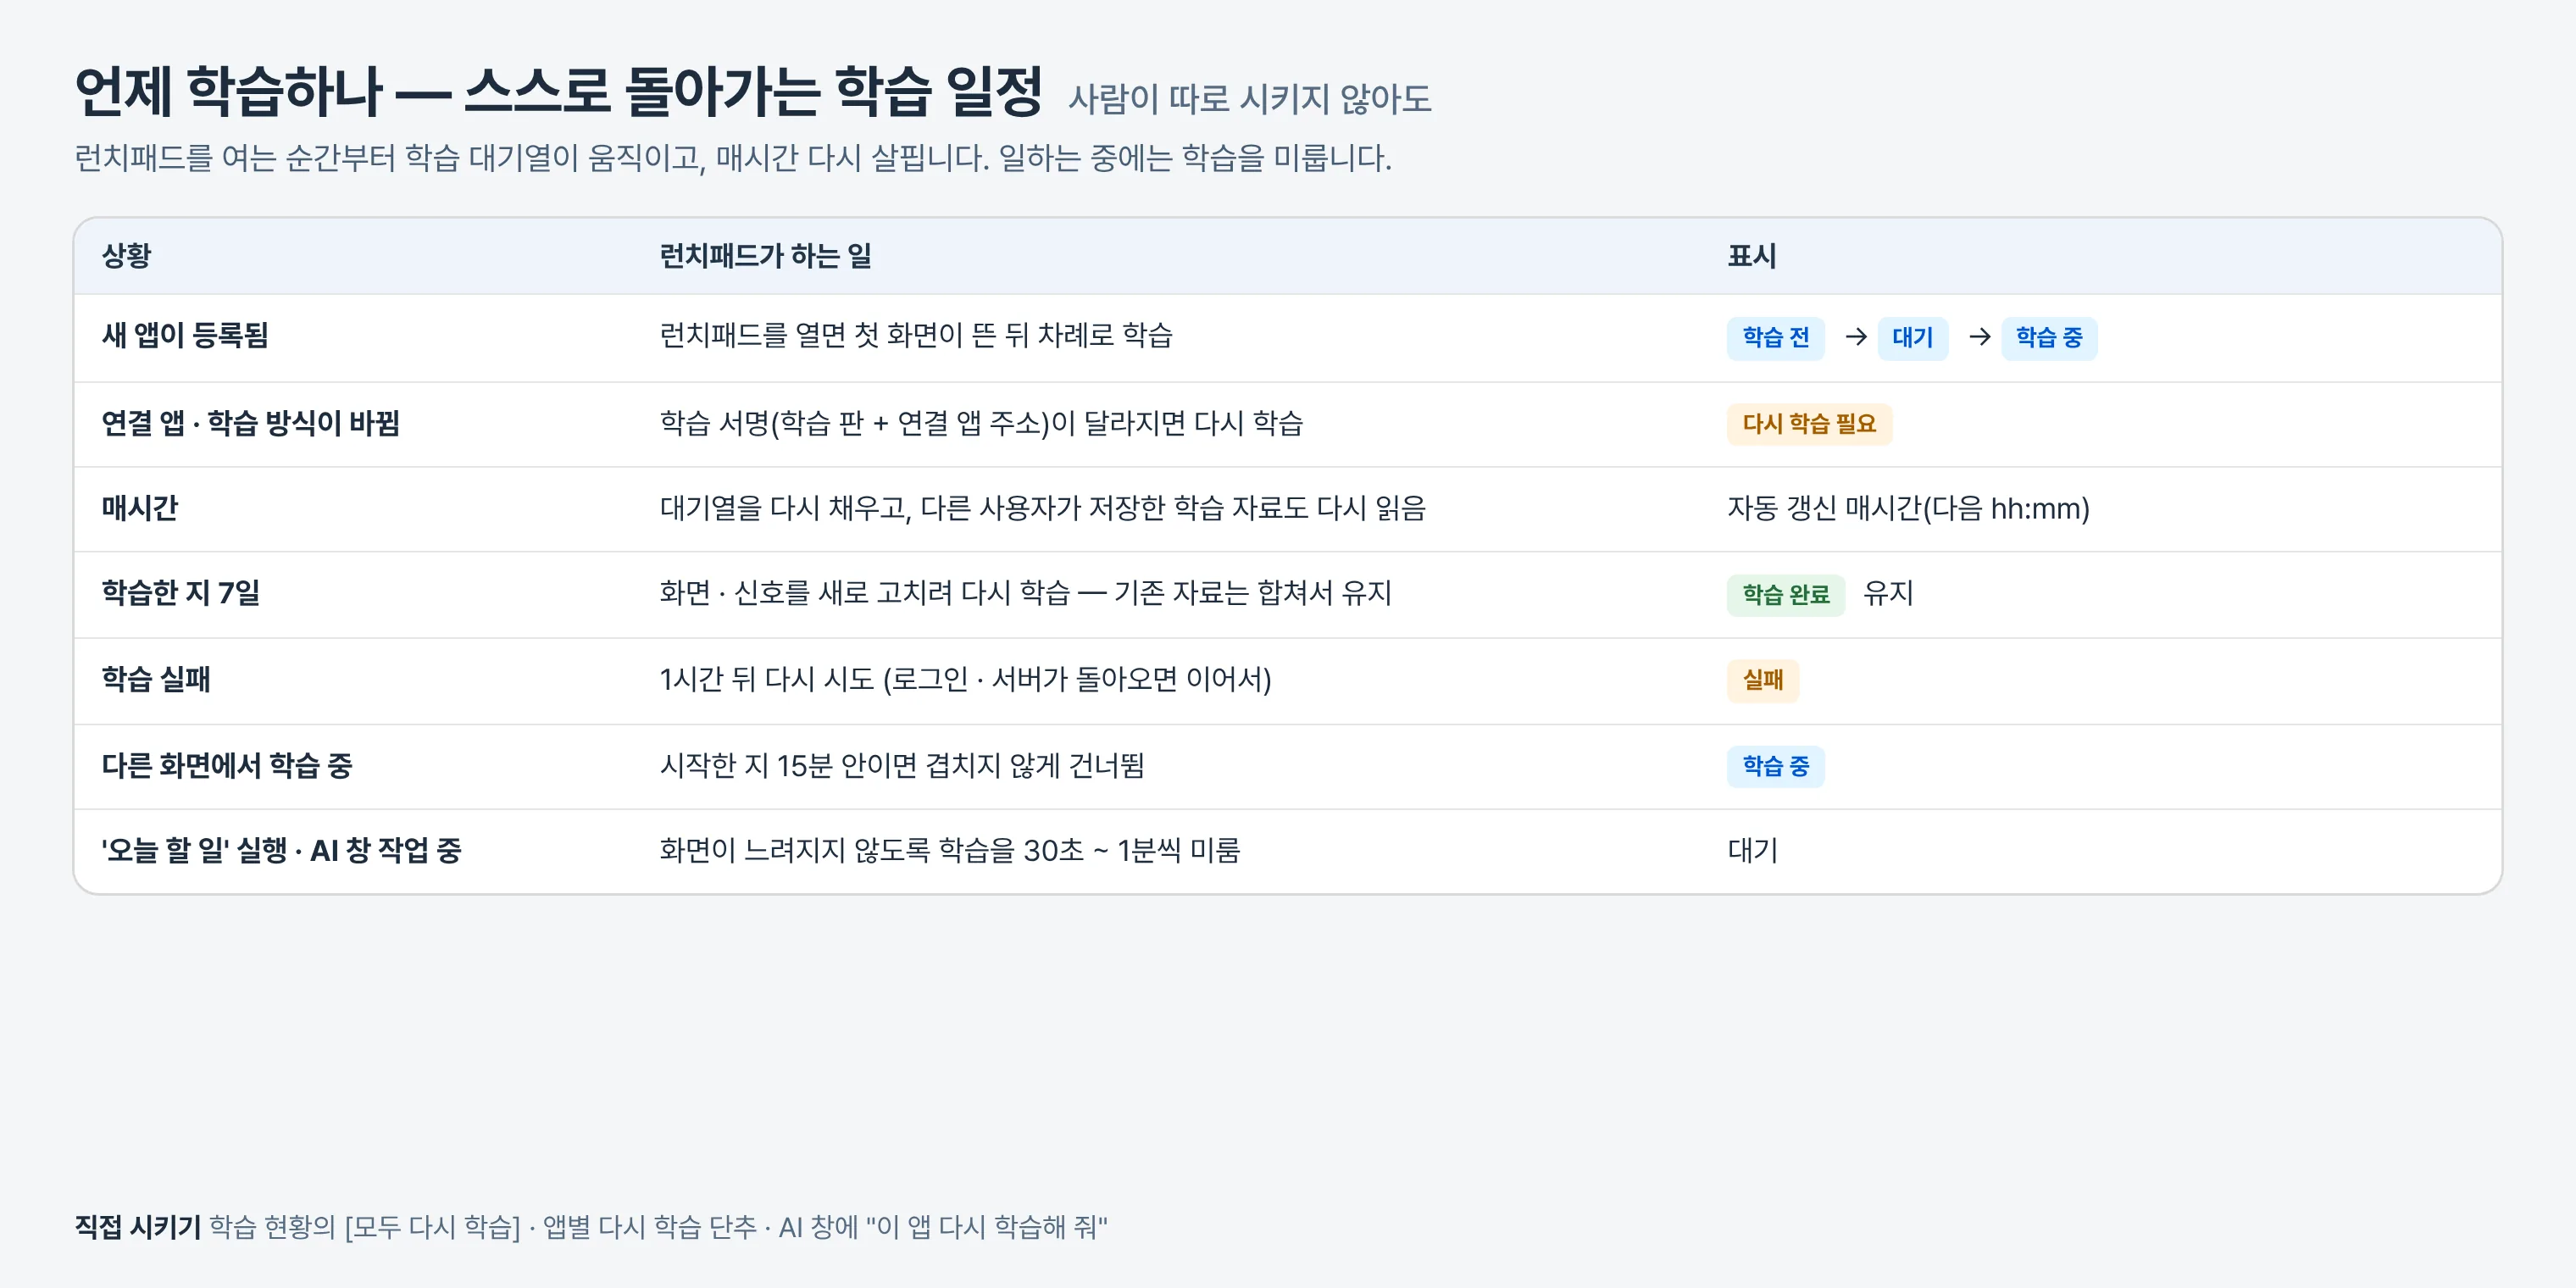
Task: Click the '상황' column header
Action: [126, 256]
